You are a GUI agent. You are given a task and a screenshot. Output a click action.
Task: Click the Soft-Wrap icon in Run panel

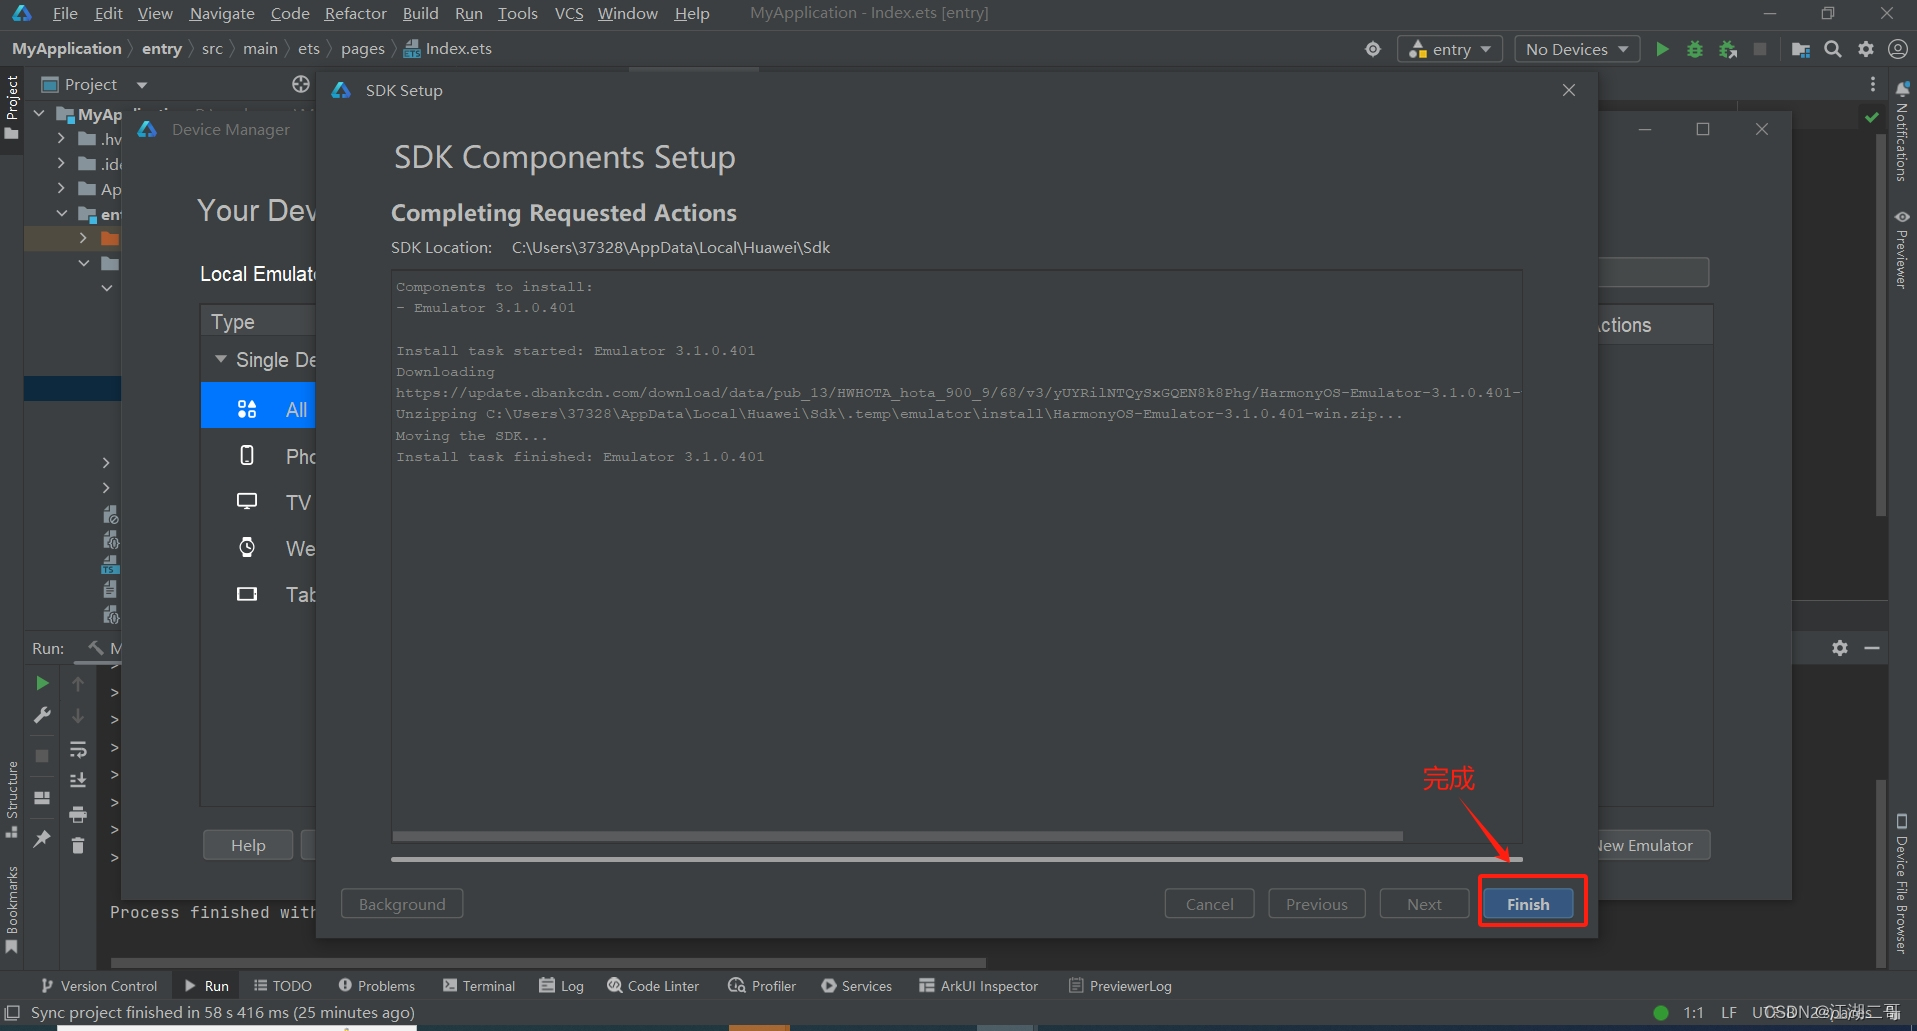coord(78,749)
